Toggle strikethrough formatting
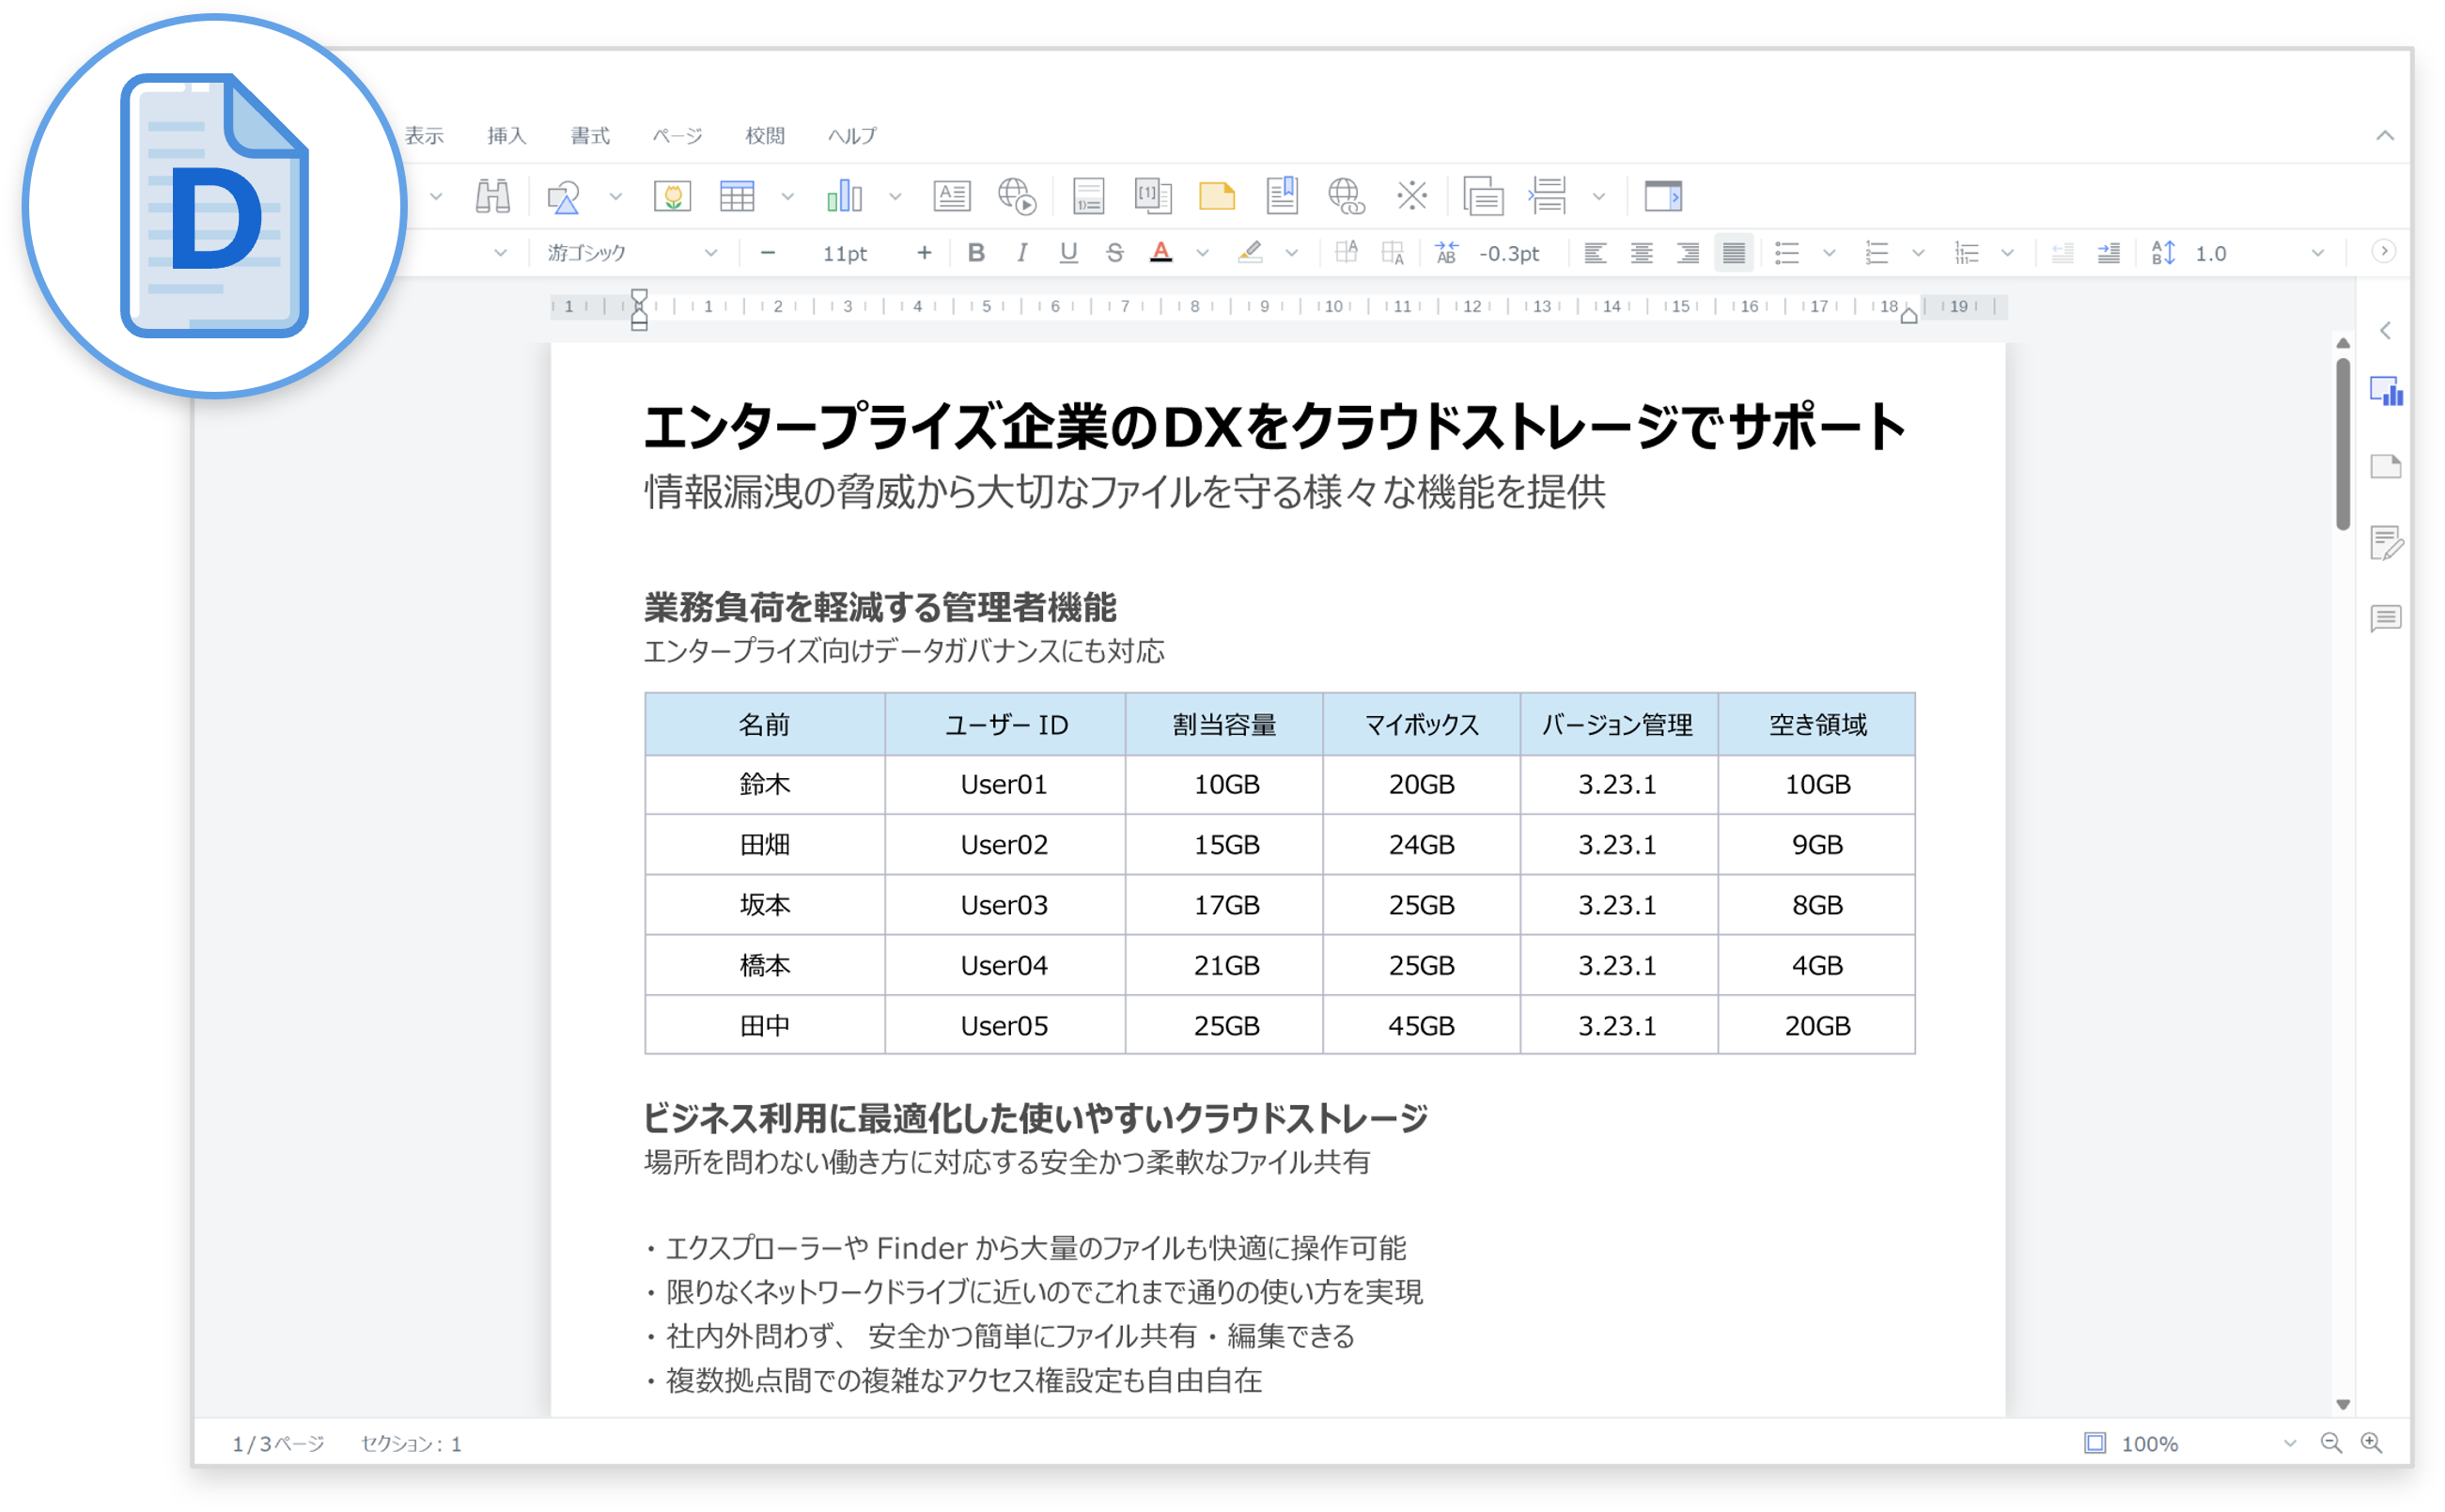The height and width of the screenshot is (1512, 2445). (x=1115, y=253)
